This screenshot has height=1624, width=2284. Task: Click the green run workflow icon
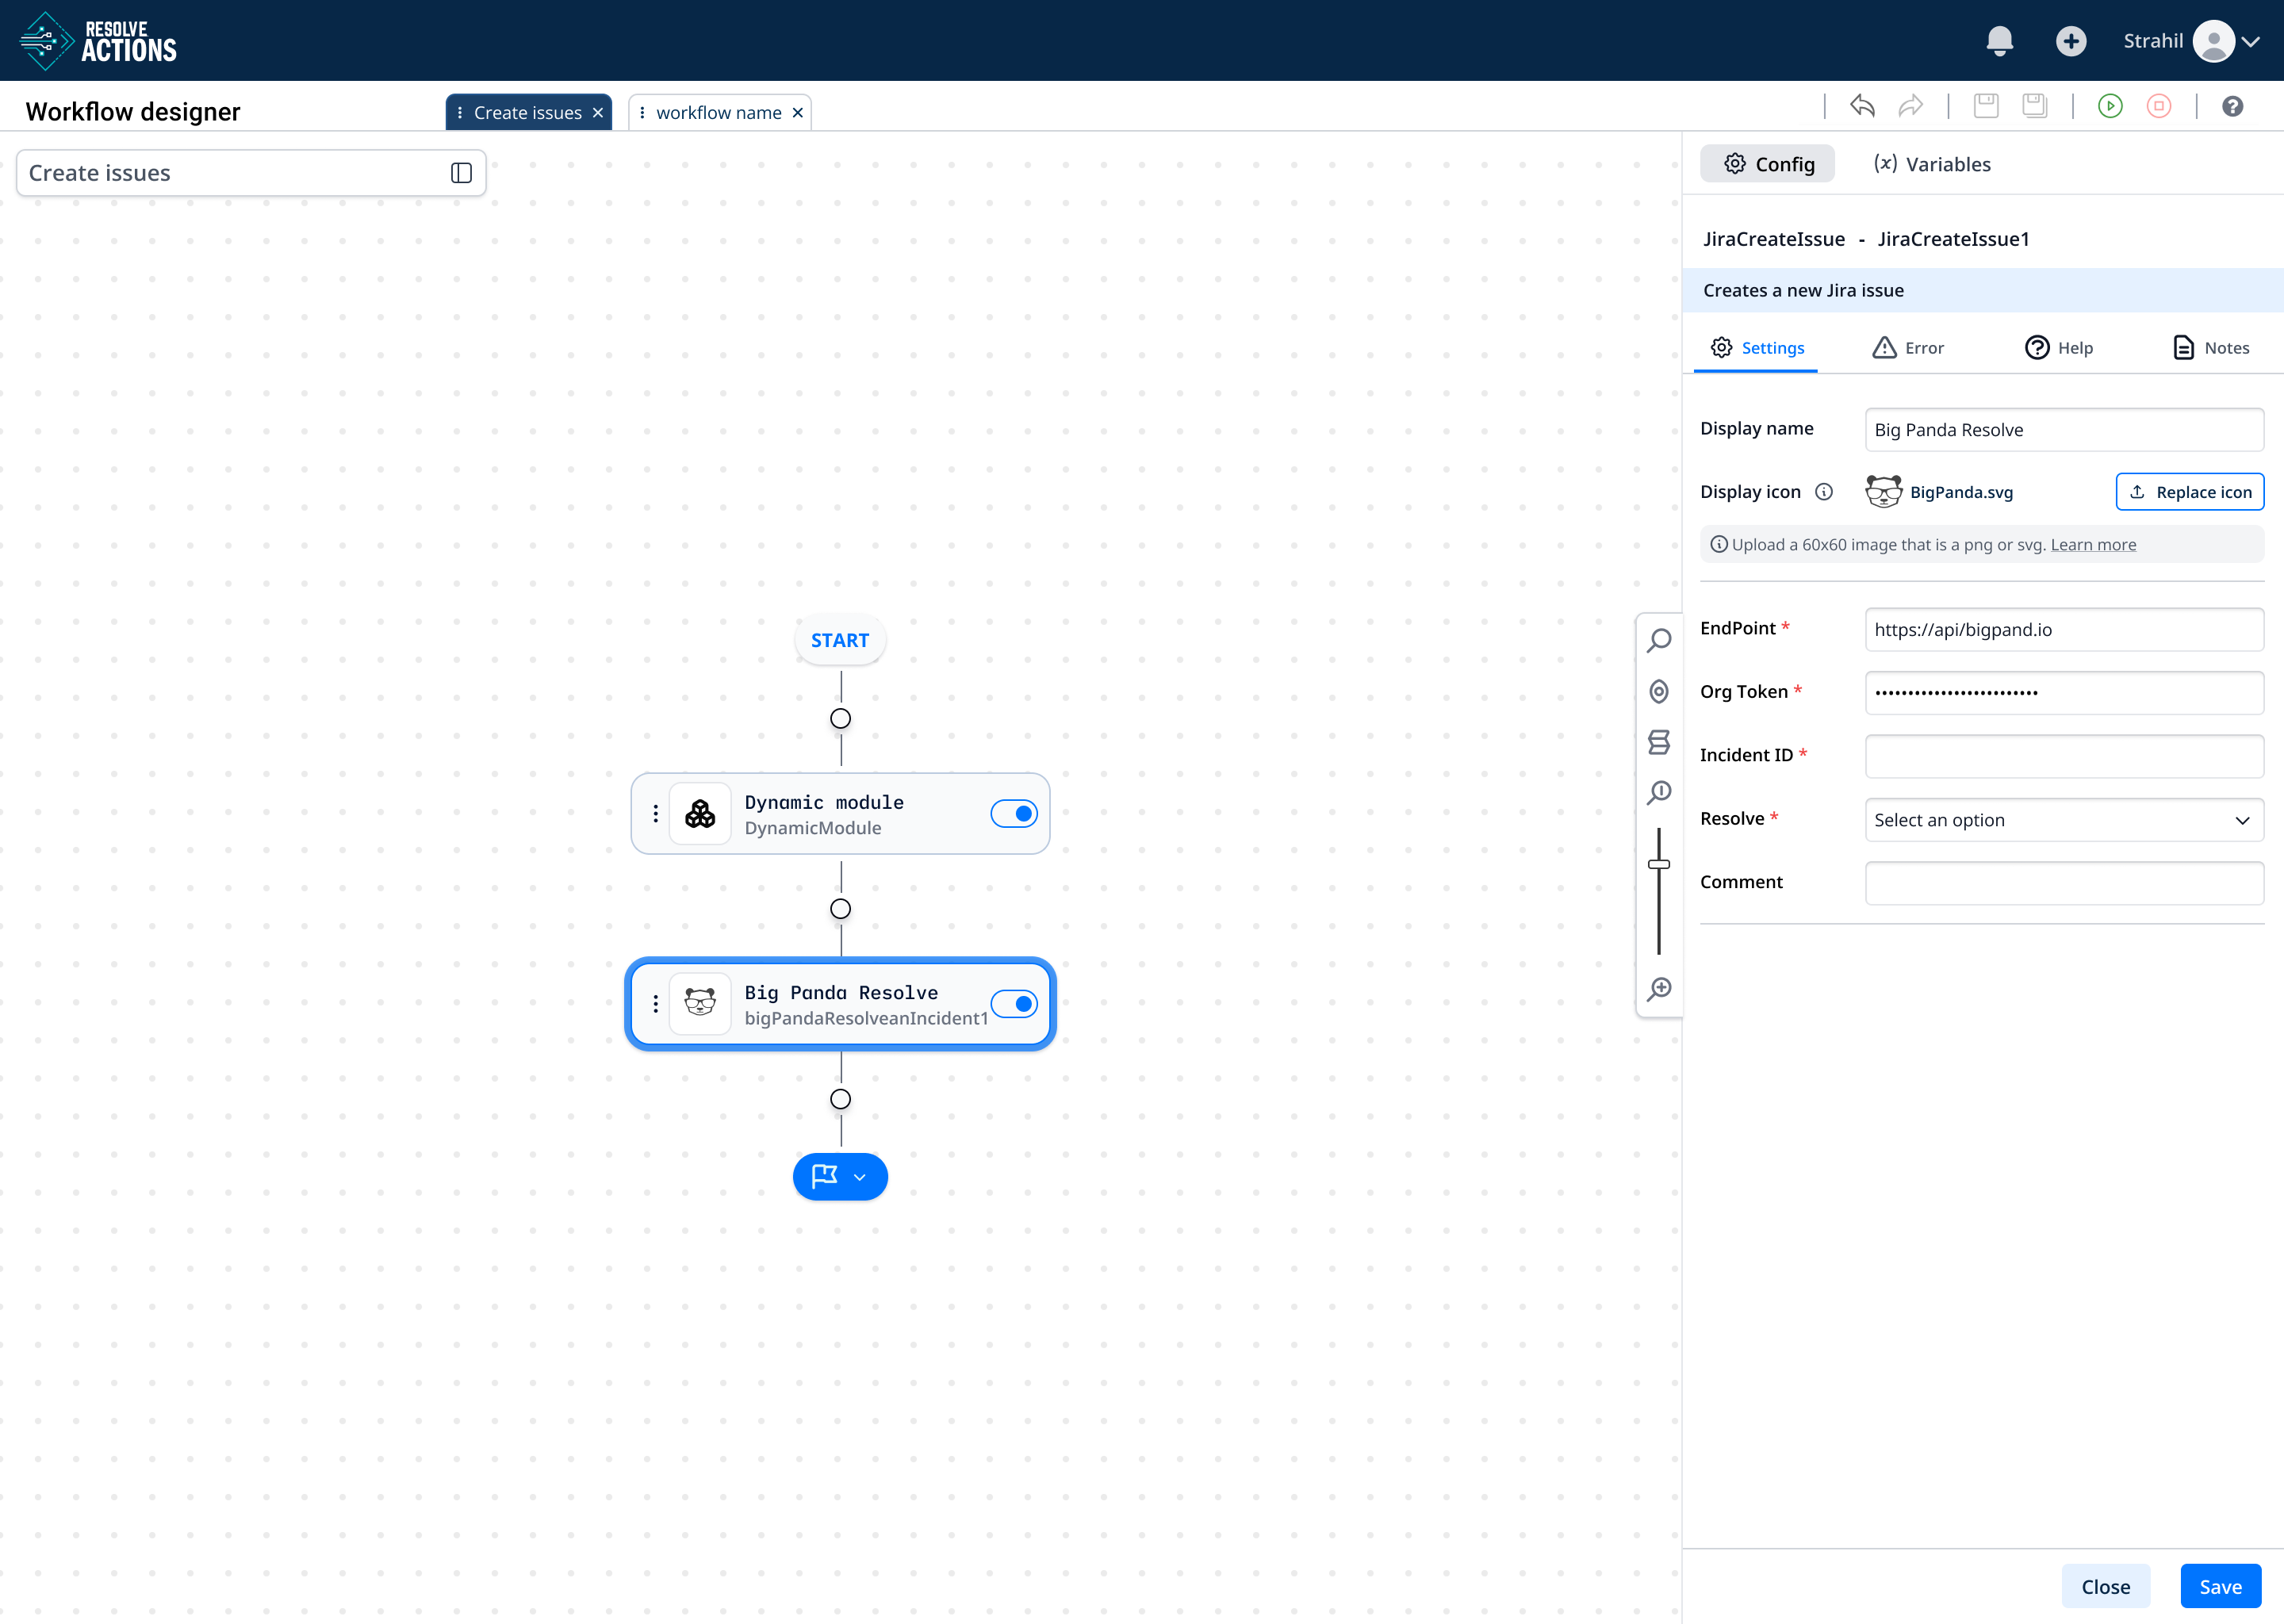[2110, 106]
